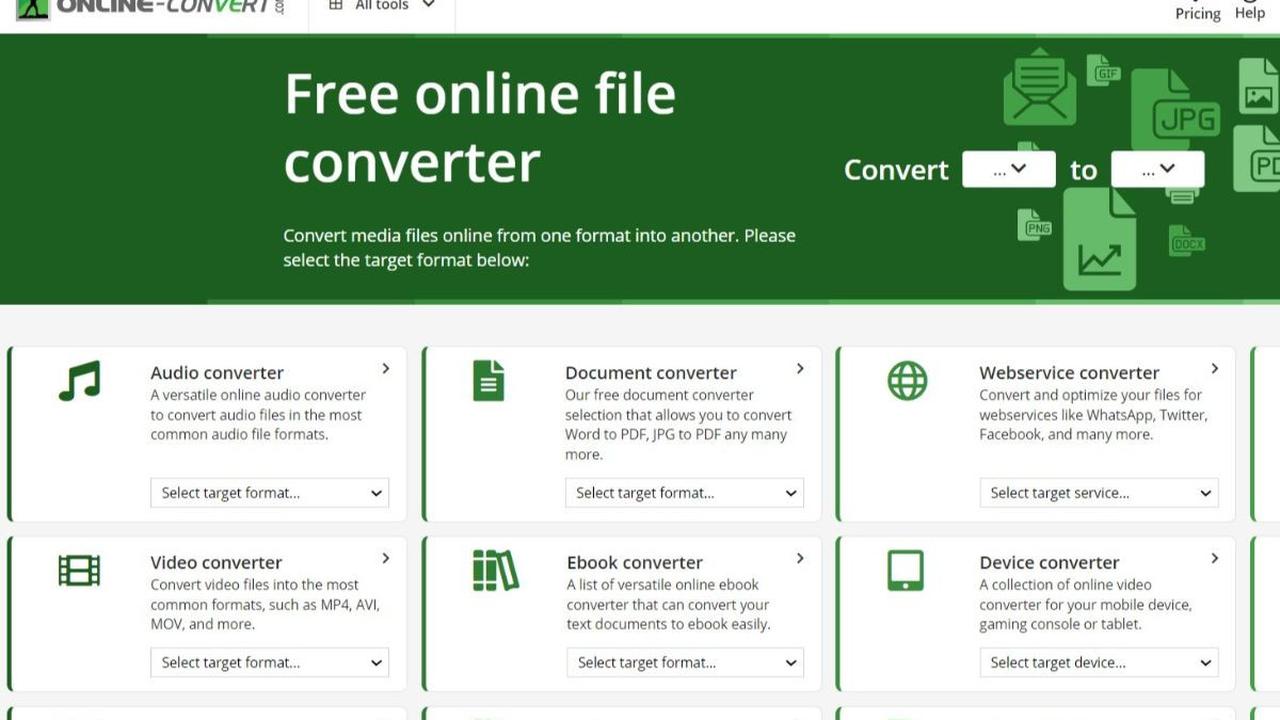Viewport: 1280px width, 720px height.
Task: Click the books Ebook converter icon
Action: pos(495,570)
